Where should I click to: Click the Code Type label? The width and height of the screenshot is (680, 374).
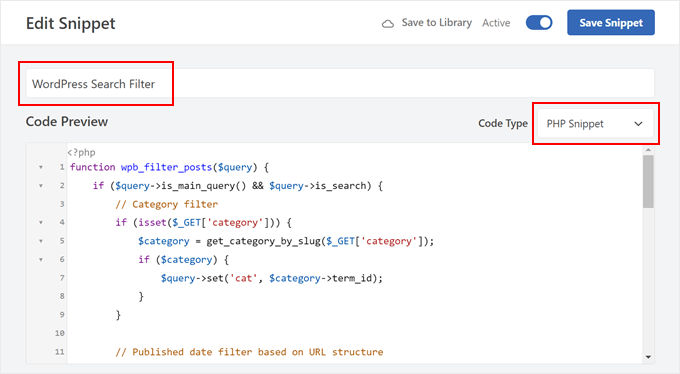(x=503, y=124)
